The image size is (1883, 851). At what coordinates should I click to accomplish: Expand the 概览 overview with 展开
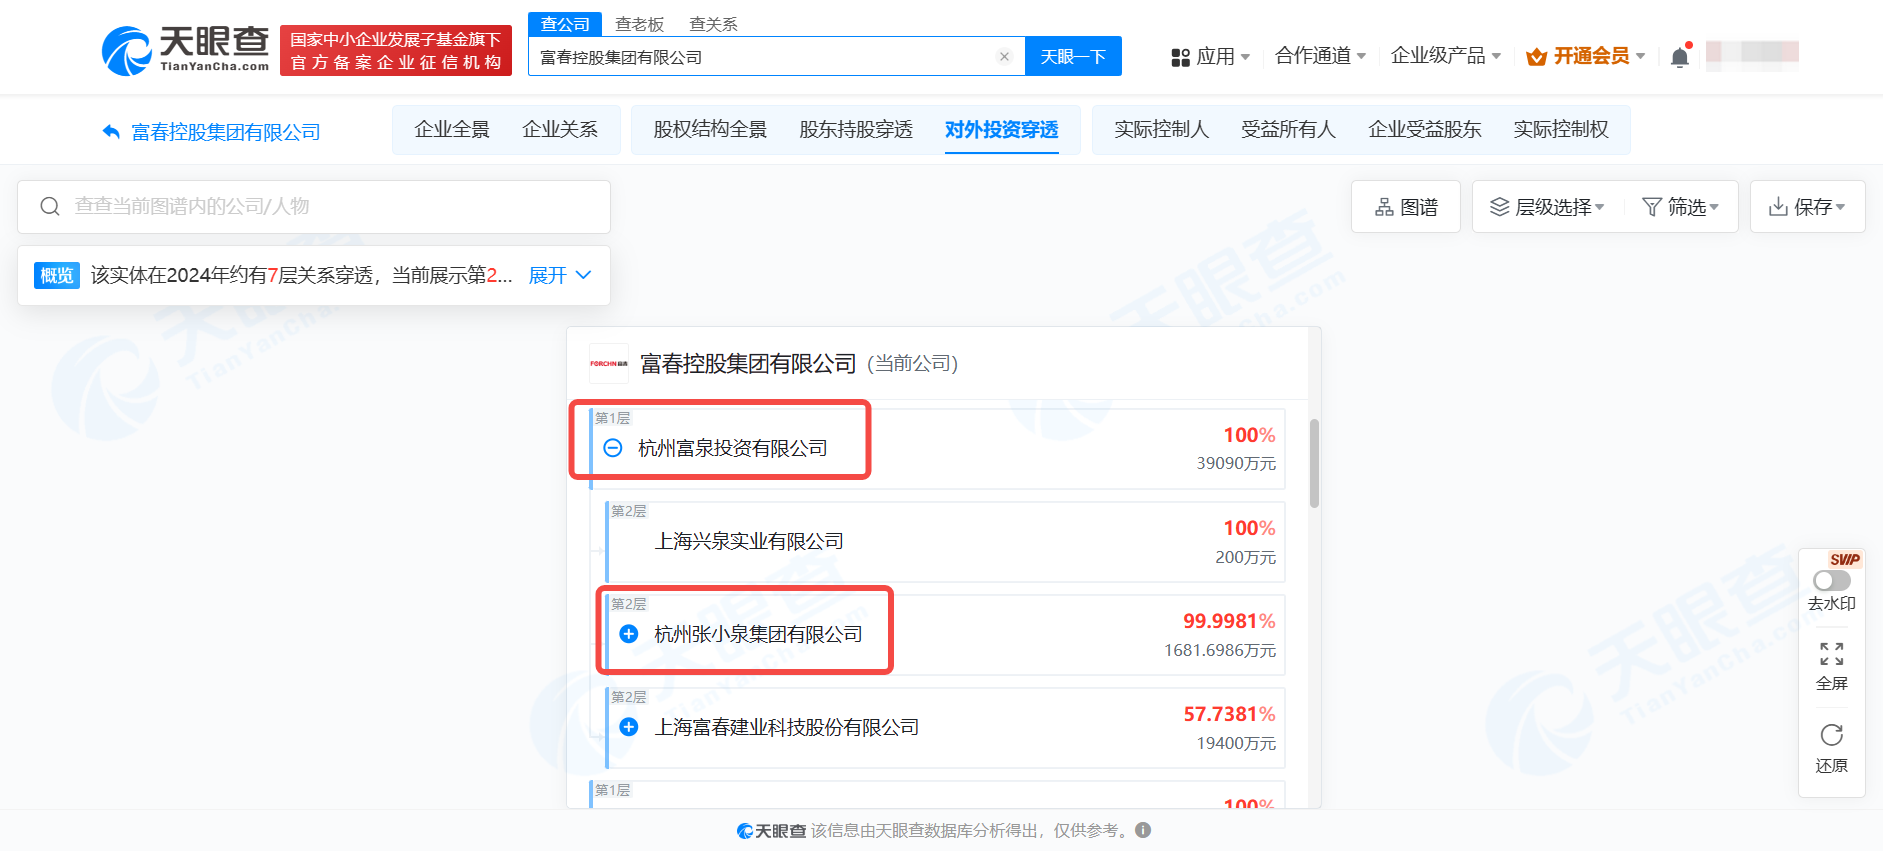click(x=560, y=275)
